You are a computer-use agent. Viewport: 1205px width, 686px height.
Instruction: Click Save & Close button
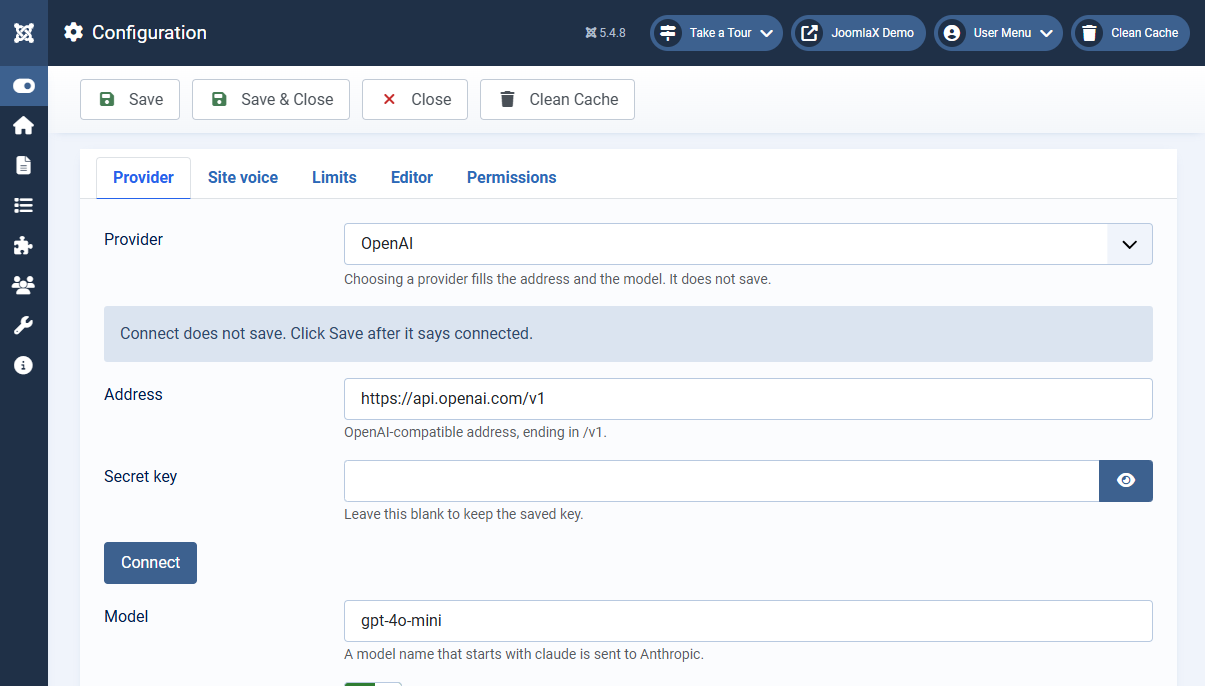271,99
